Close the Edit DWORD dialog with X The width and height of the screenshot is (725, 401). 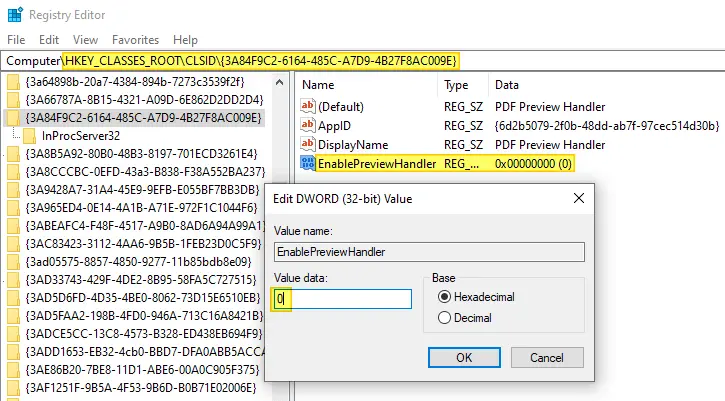(578, 198)
